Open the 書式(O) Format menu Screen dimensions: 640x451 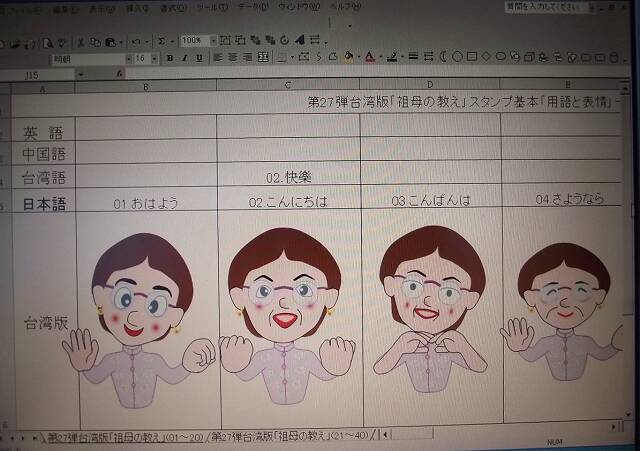[x=173, y=8]
